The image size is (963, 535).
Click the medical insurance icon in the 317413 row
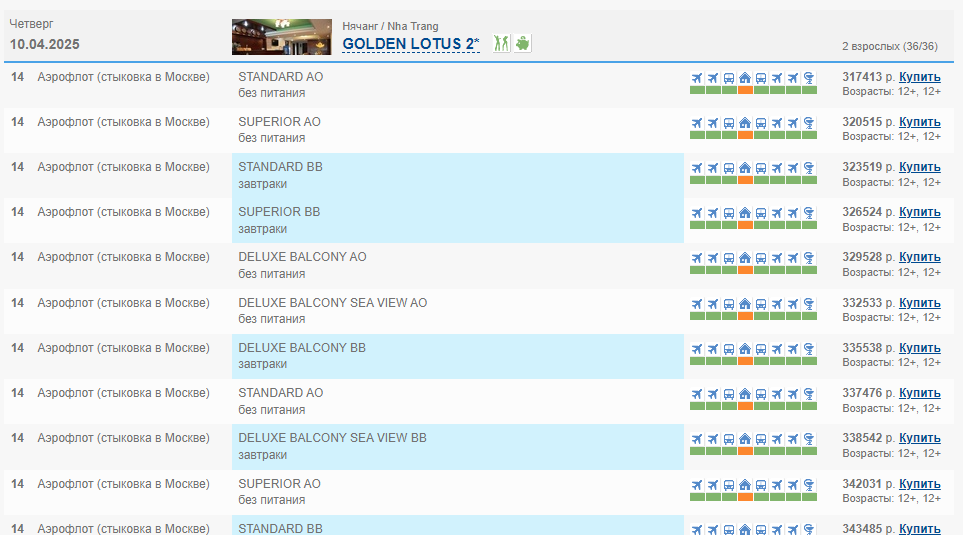(x=809, y=78)
